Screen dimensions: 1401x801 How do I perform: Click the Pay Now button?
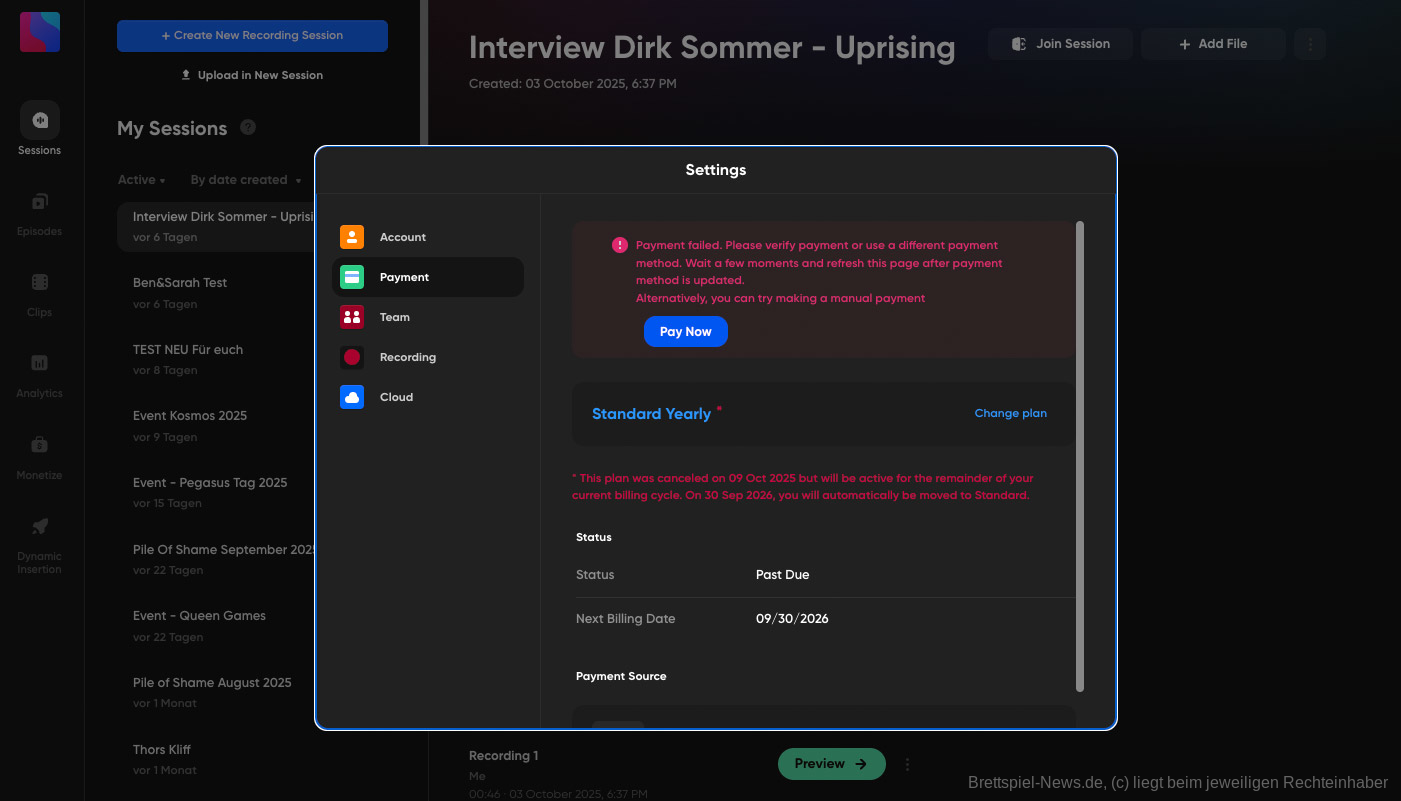tap(685, 331)
